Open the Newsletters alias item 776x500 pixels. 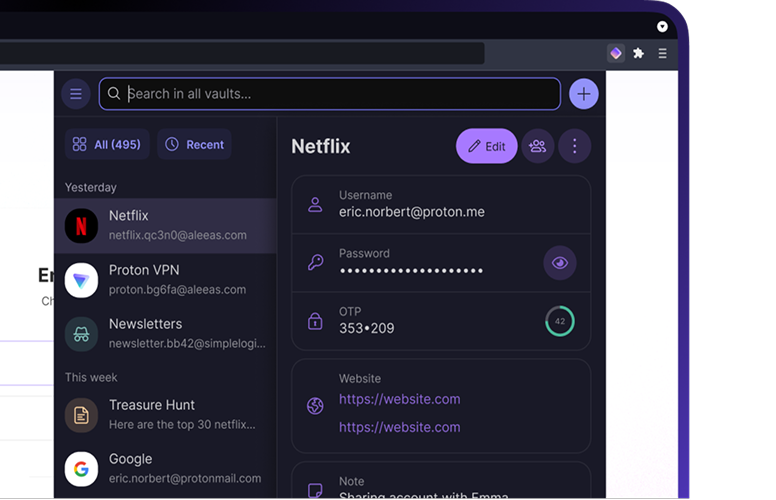(x=165, y=334)
